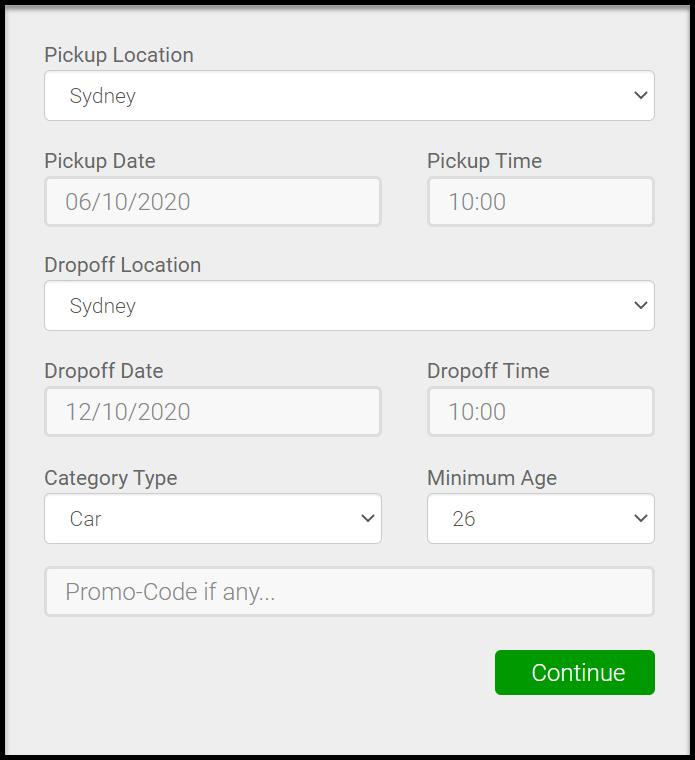Image resolution: width=695 pixels, height=760 pixels.
Task: Select the Dropoff Time input
Action: point(540,412)
